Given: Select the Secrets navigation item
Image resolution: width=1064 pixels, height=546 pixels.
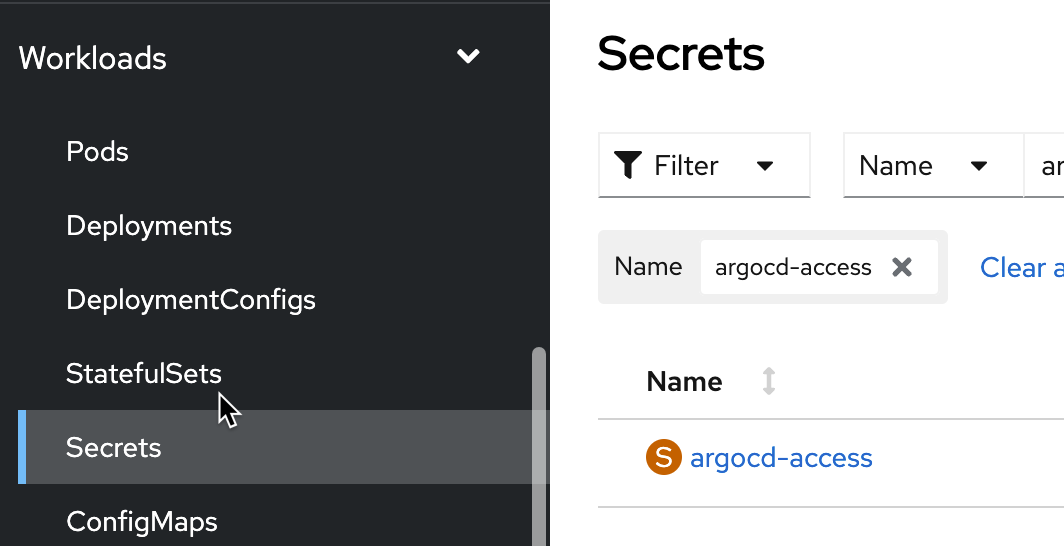Looking at the screenshot, I should point(114,448).
